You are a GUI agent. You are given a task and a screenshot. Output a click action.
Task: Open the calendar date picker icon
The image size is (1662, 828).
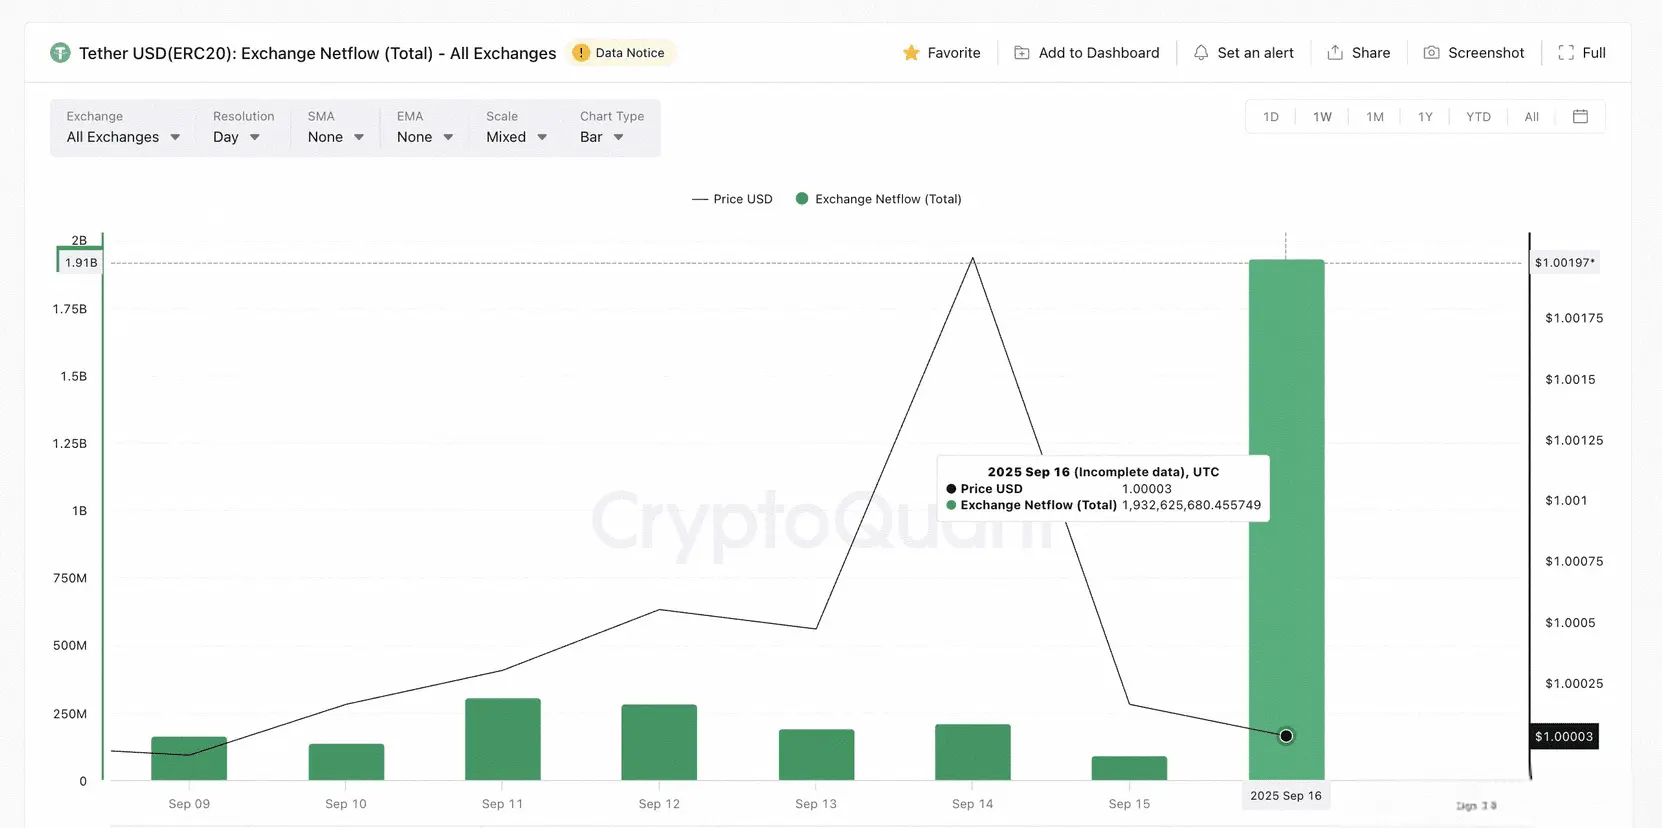(x=1580, y=117)
